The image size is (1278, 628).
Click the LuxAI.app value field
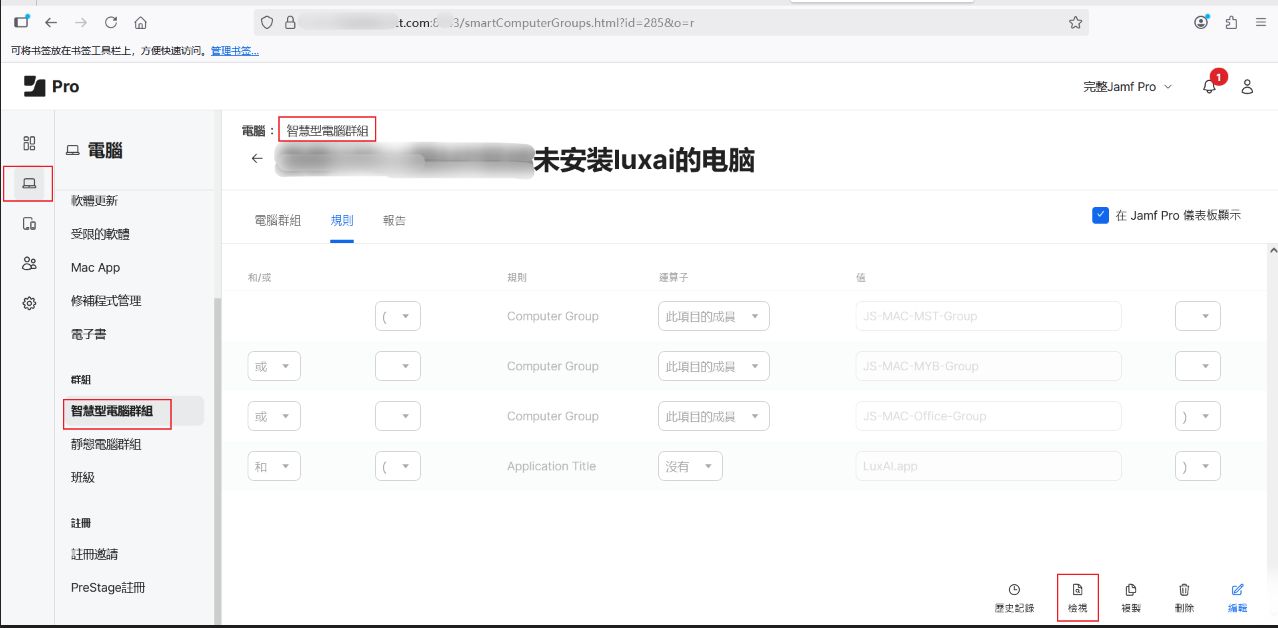coord(987,466)
